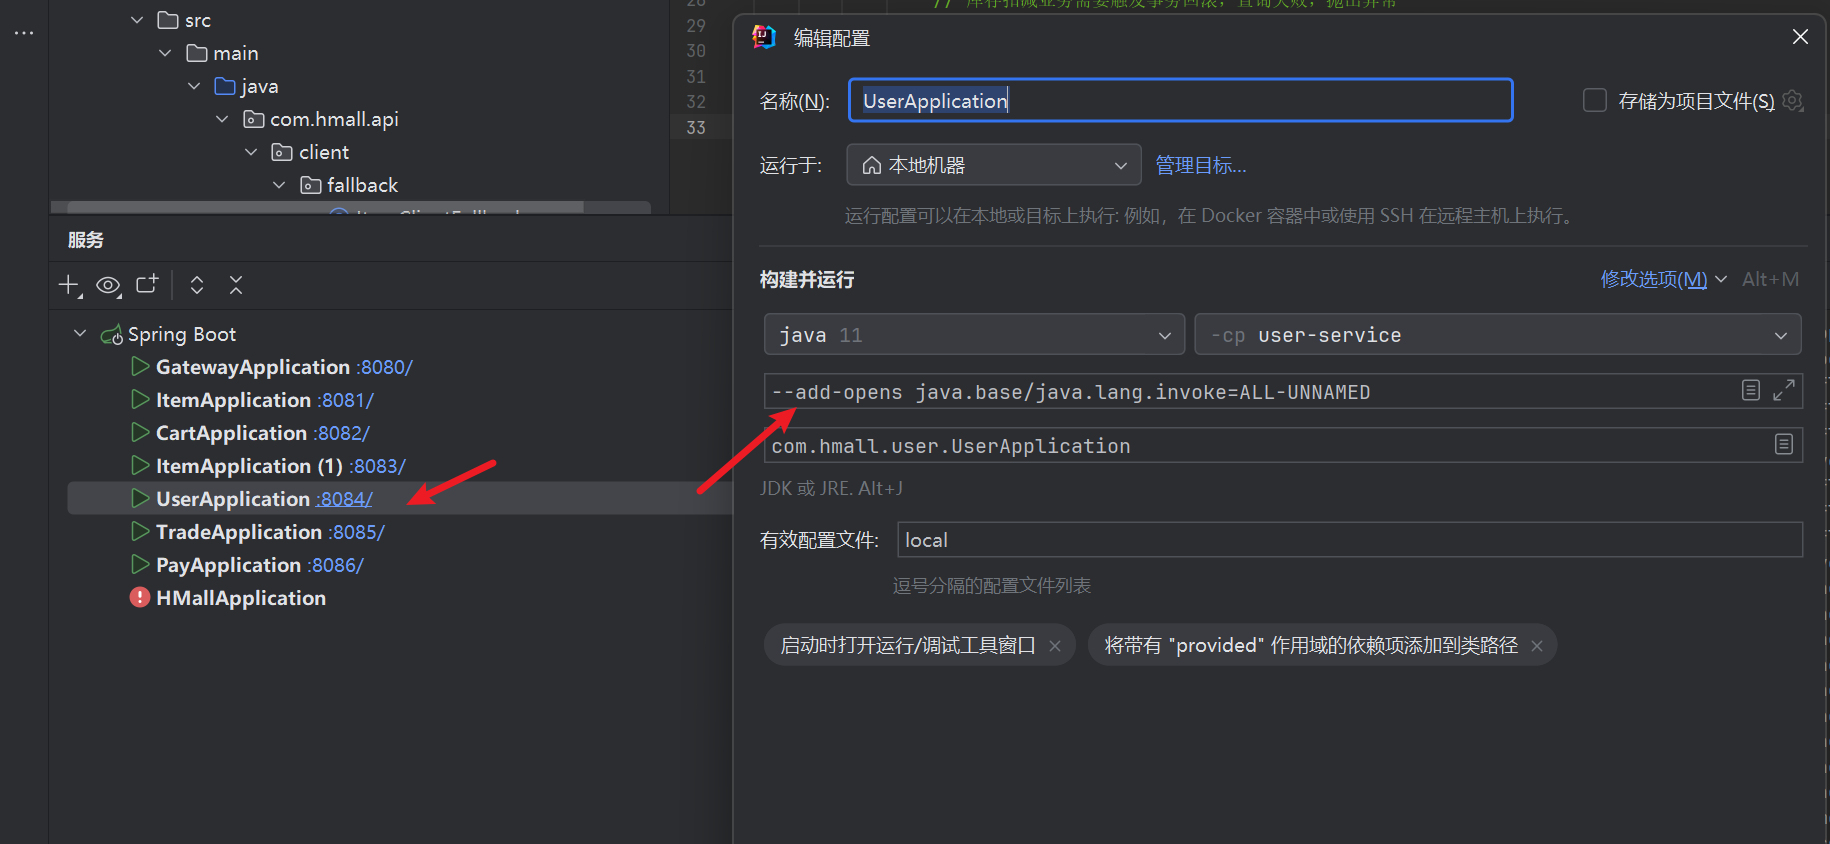Add a service with the plus icon
This screenshot has height=844, width=1830.
coord(69,285)
